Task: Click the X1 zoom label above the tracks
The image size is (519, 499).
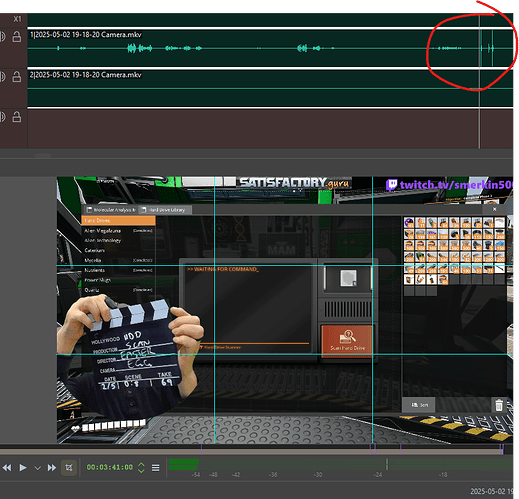Action: (x=17, y=19)
